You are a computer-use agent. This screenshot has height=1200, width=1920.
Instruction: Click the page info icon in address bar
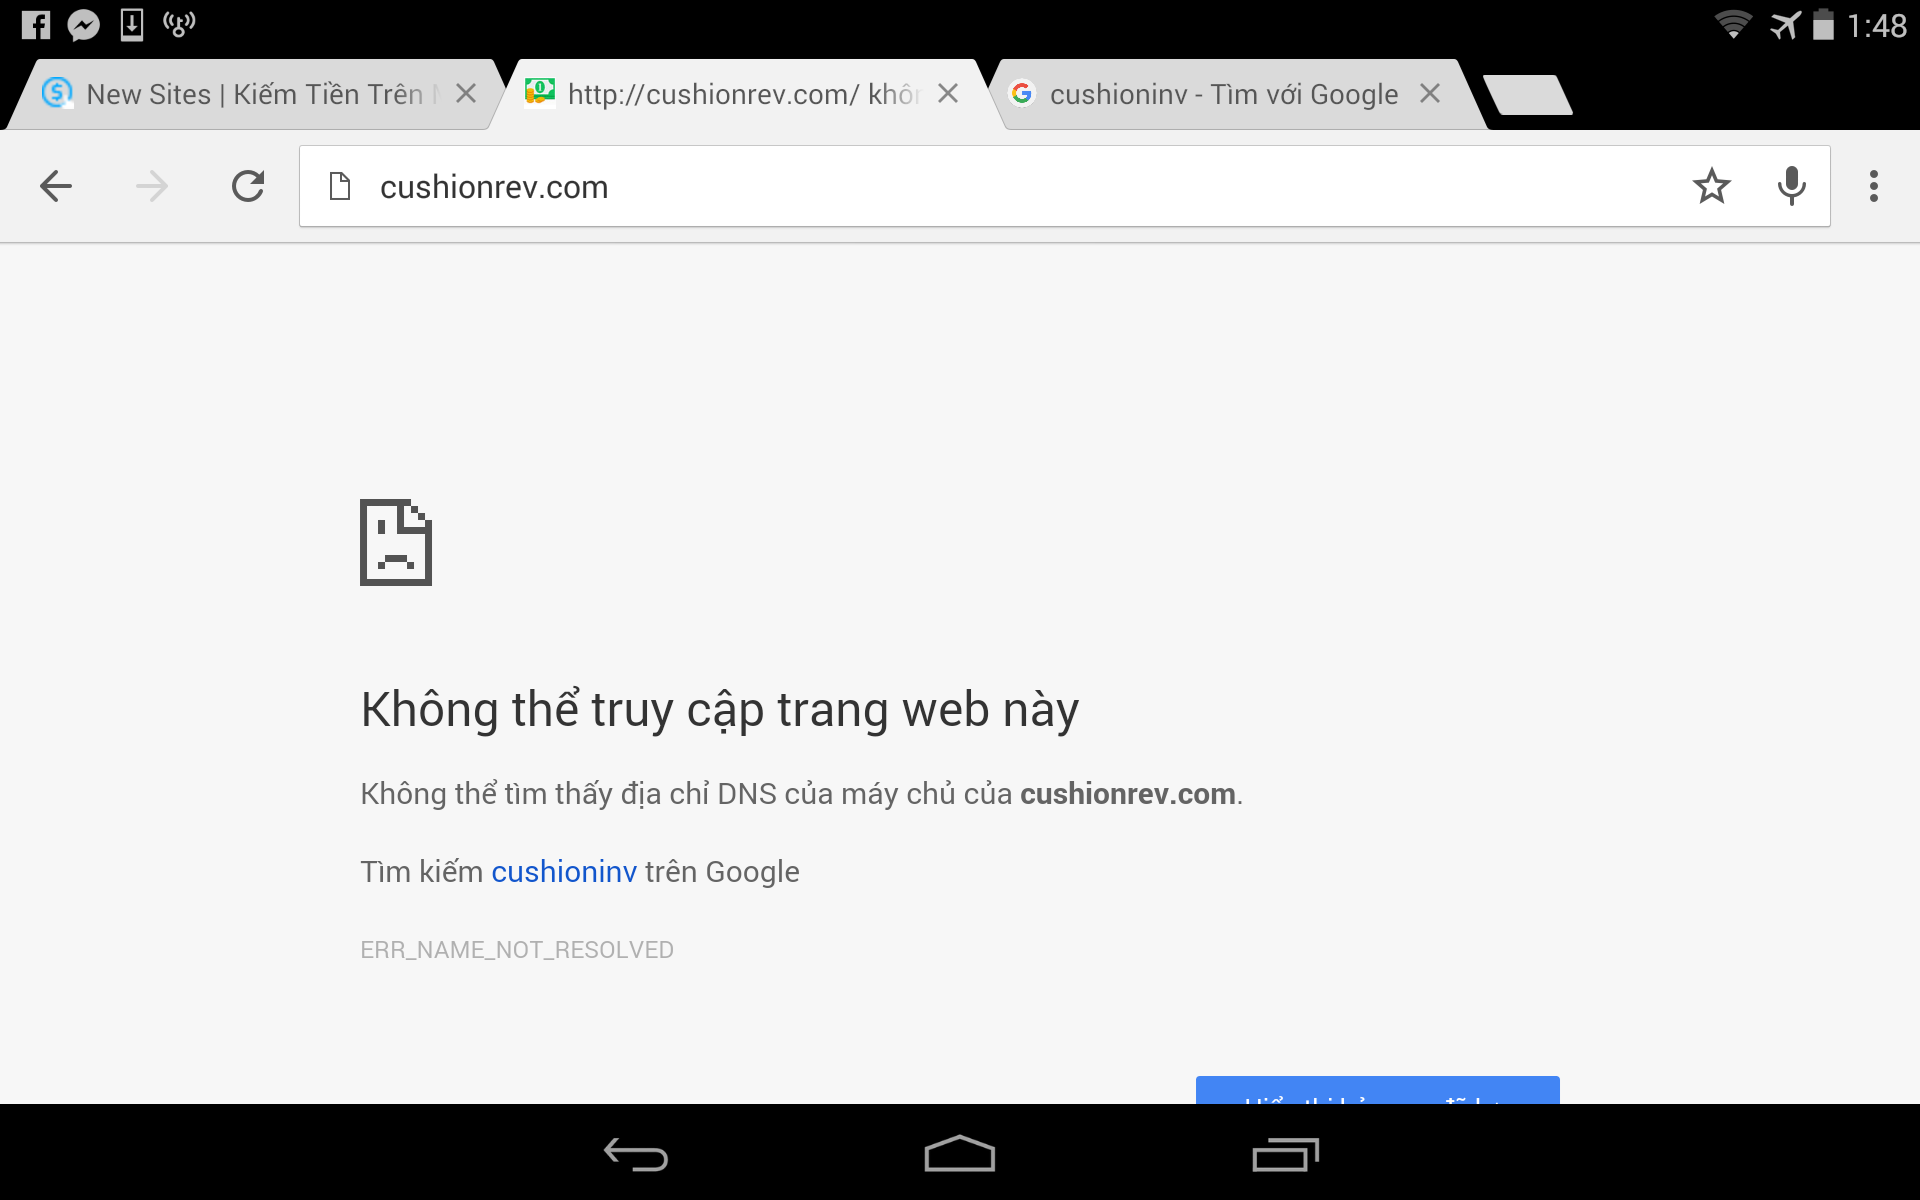coord(340,186)
